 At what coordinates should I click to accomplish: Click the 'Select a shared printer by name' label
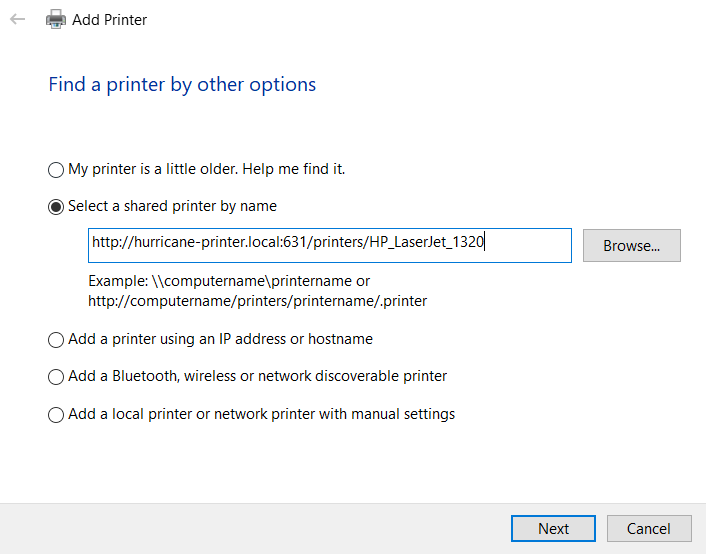point(172,206)
